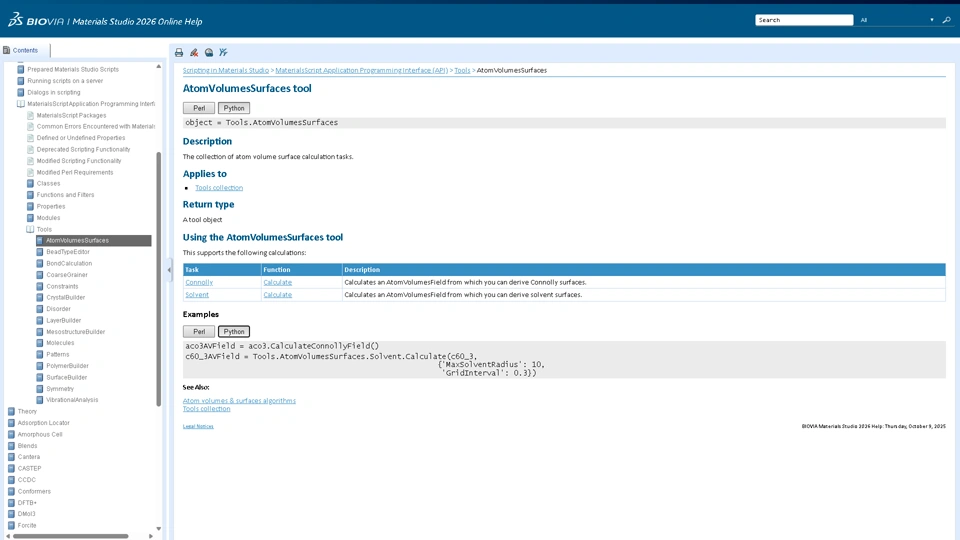Open the Calculate link in the Solvent row
Image resolution: width=960 pixels, height=540 pixels.
(277, 294)
